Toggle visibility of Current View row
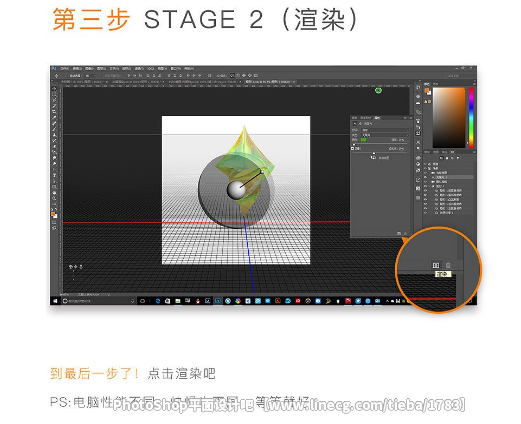 425,173
